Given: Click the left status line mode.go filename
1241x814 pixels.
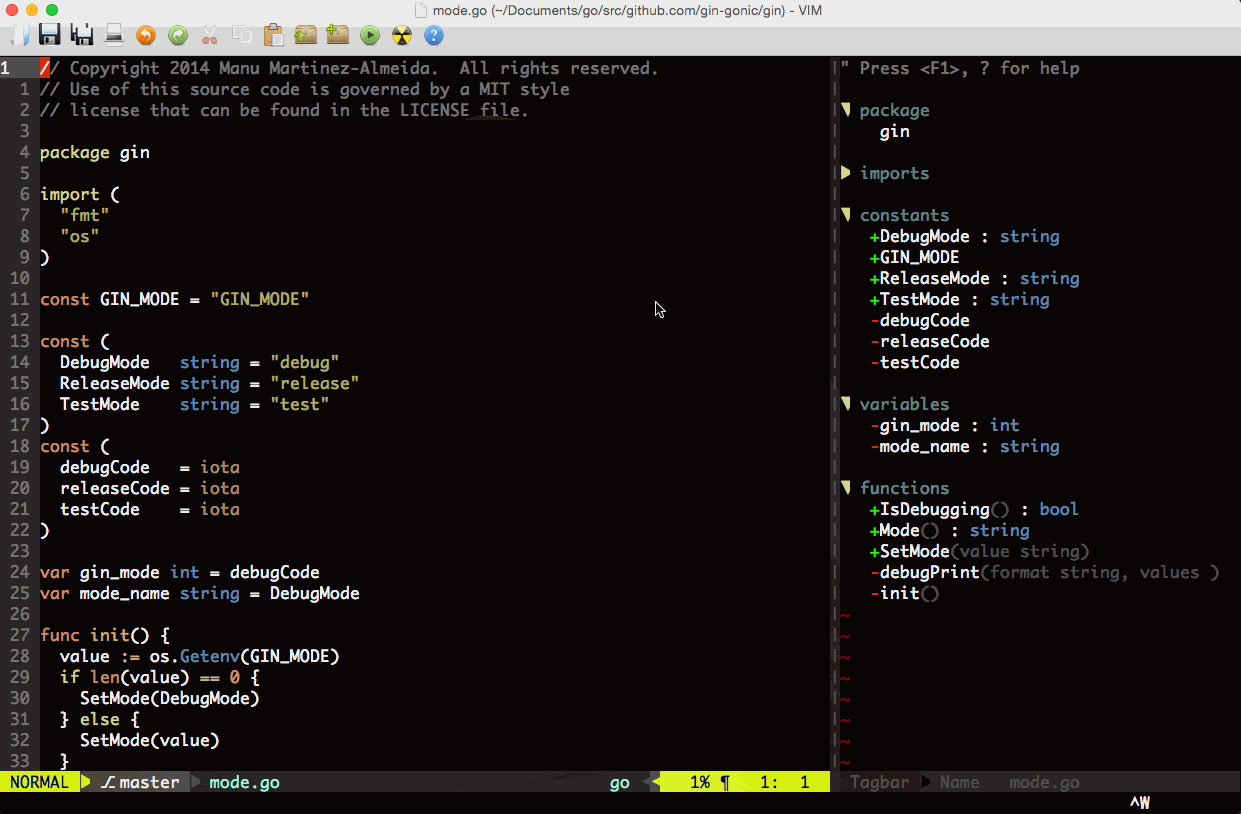Looking at the screenshot, I should (245, 782).
